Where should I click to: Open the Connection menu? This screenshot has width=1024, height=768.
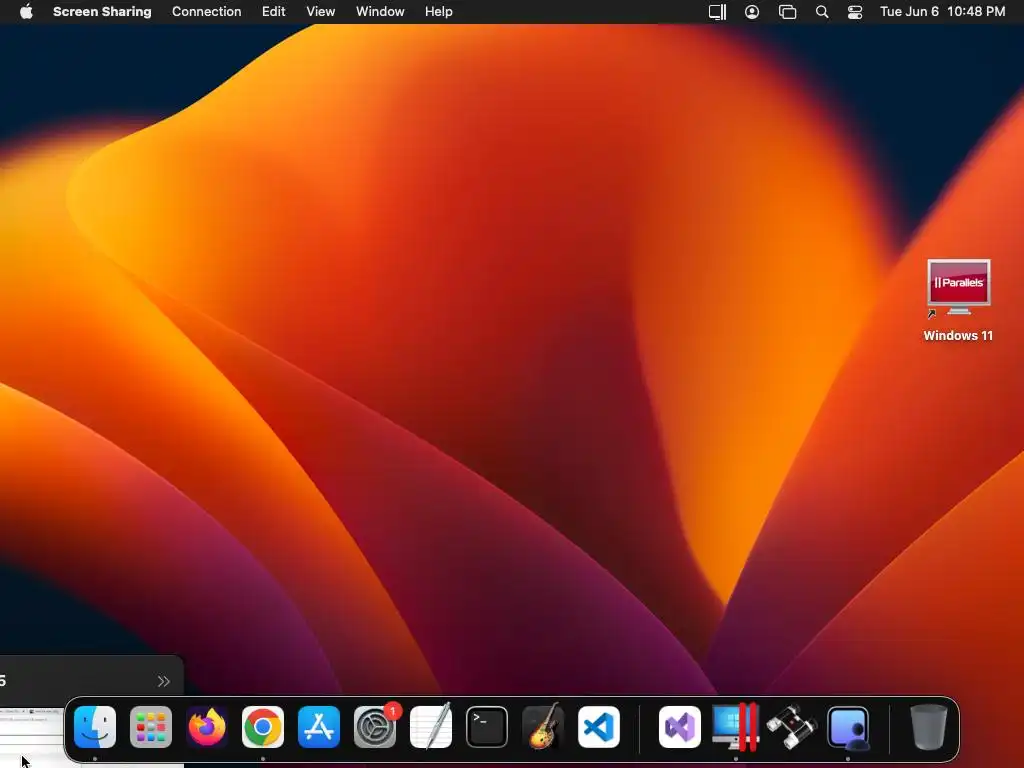(x=206, y=12)
